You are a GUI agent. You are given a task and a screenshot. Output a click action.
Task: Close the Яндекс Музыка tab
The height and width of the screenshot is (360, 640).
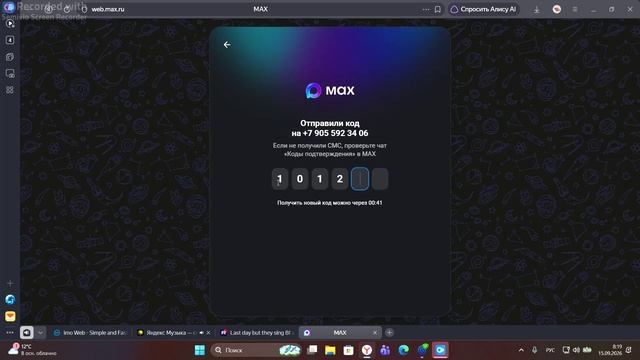208,333
